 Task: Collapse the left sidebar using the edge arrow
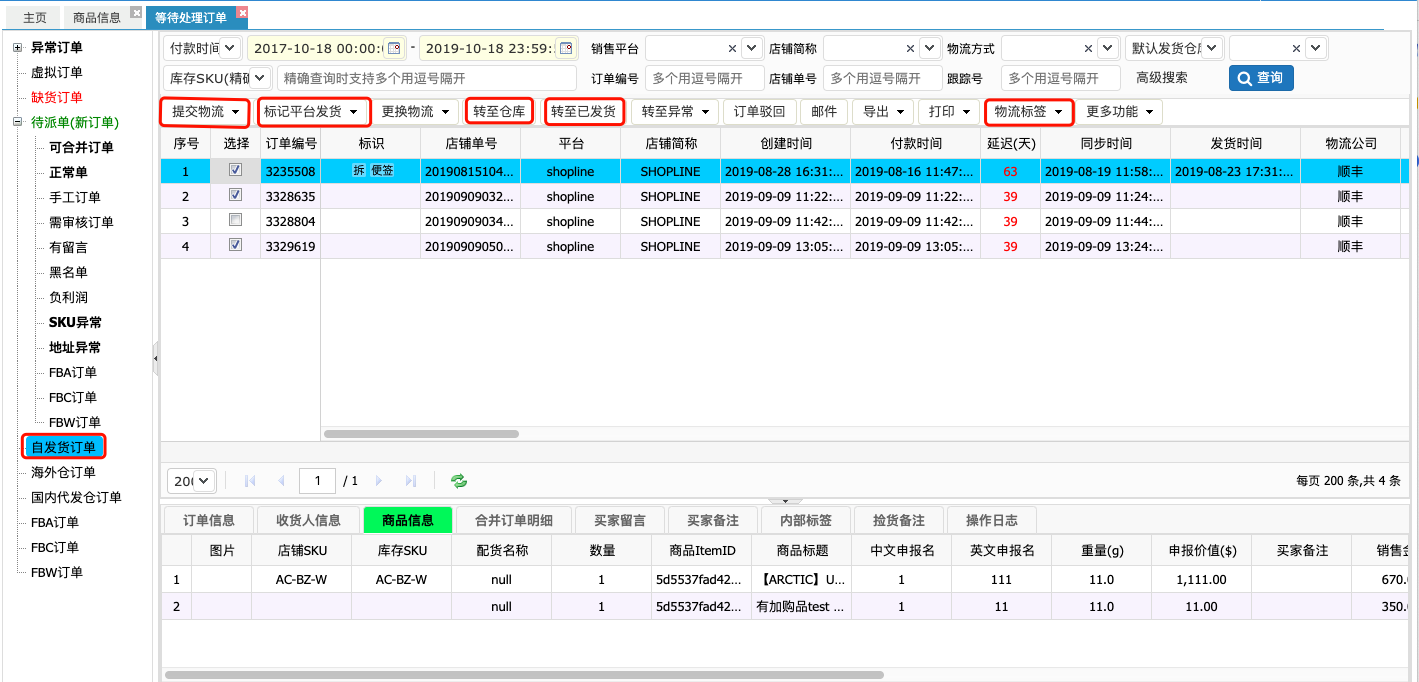pyautogui.click(x=155, y=357)
